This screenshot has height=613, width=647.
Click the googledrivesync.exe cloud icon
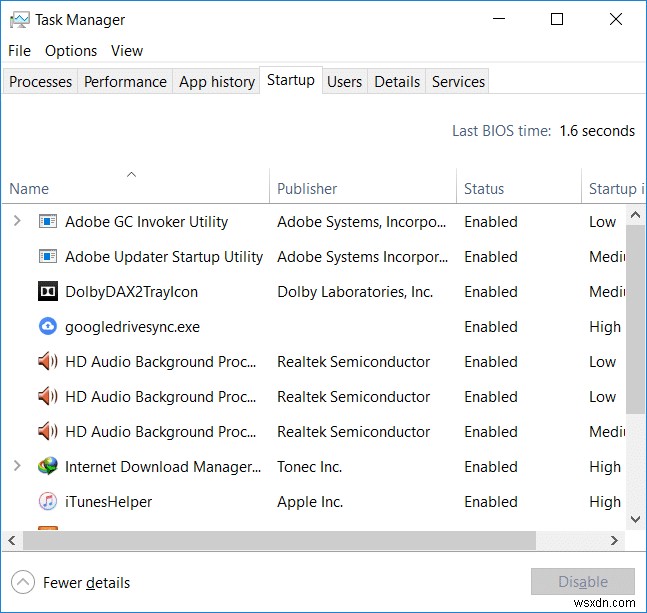tap(47, 327)
